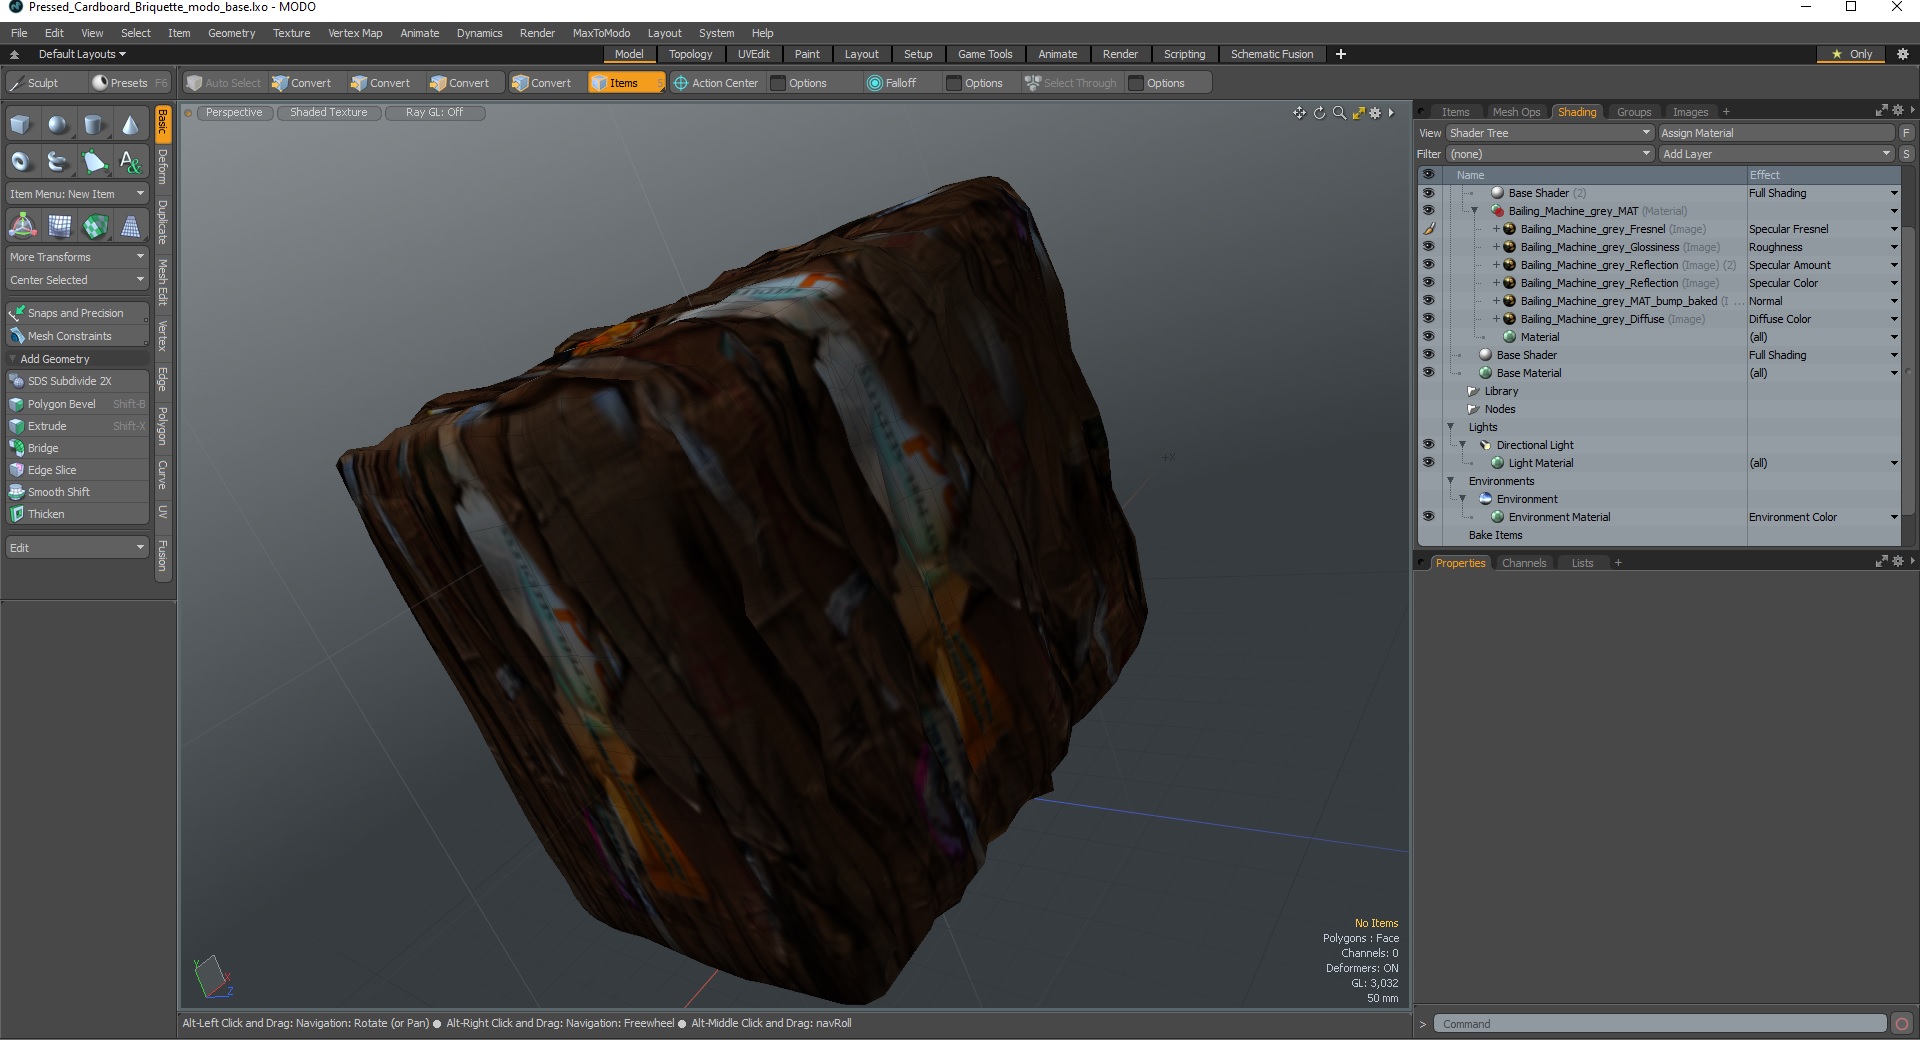The image size is (1920, 1040).
Task: Collapse the Lights tree section
Action: pyautogui.click(x=1451, y=427)
